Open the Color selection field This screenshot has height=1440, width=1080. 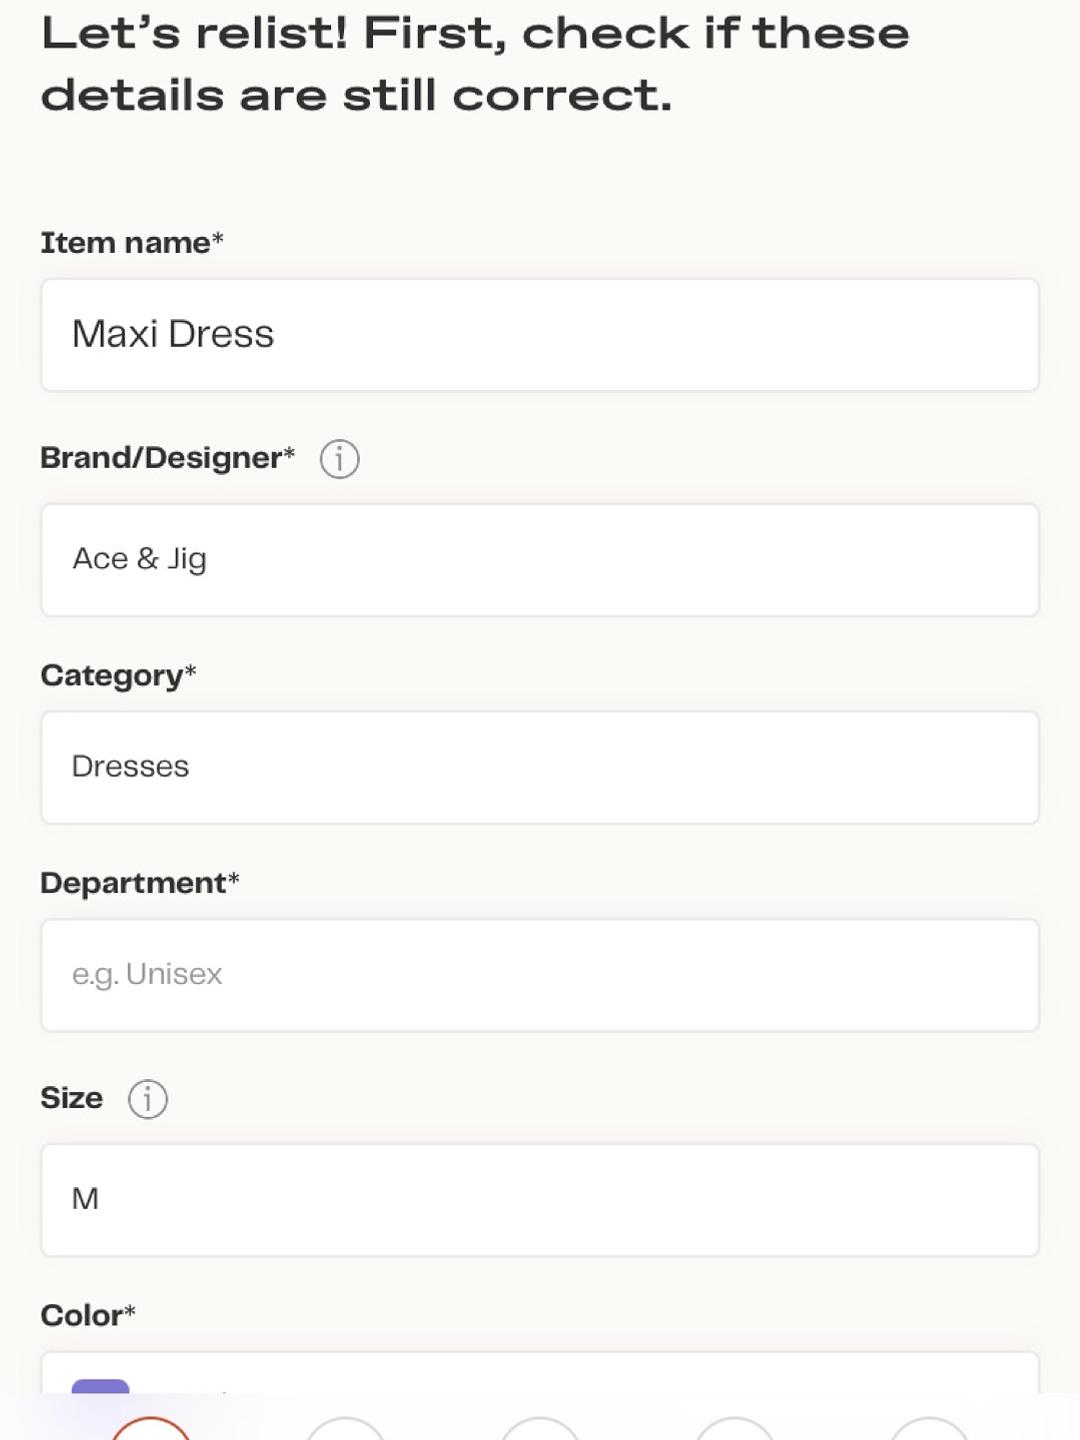click(x=540, y=1373)
